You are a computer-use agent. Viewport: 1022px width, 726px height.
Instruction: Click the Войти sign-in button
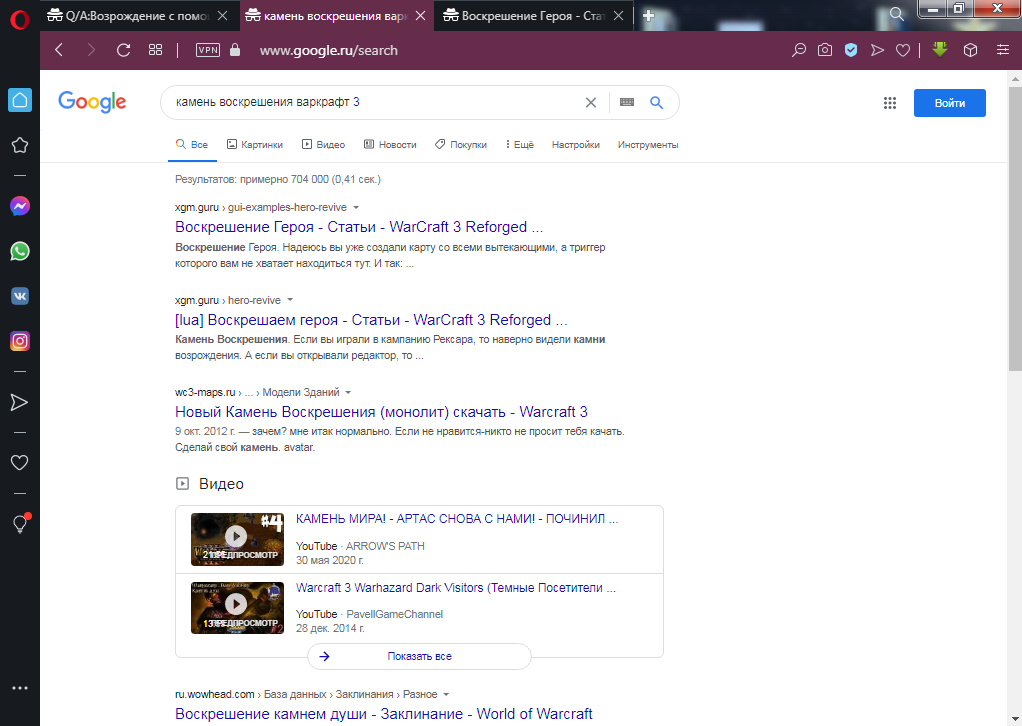click(950, 103)
